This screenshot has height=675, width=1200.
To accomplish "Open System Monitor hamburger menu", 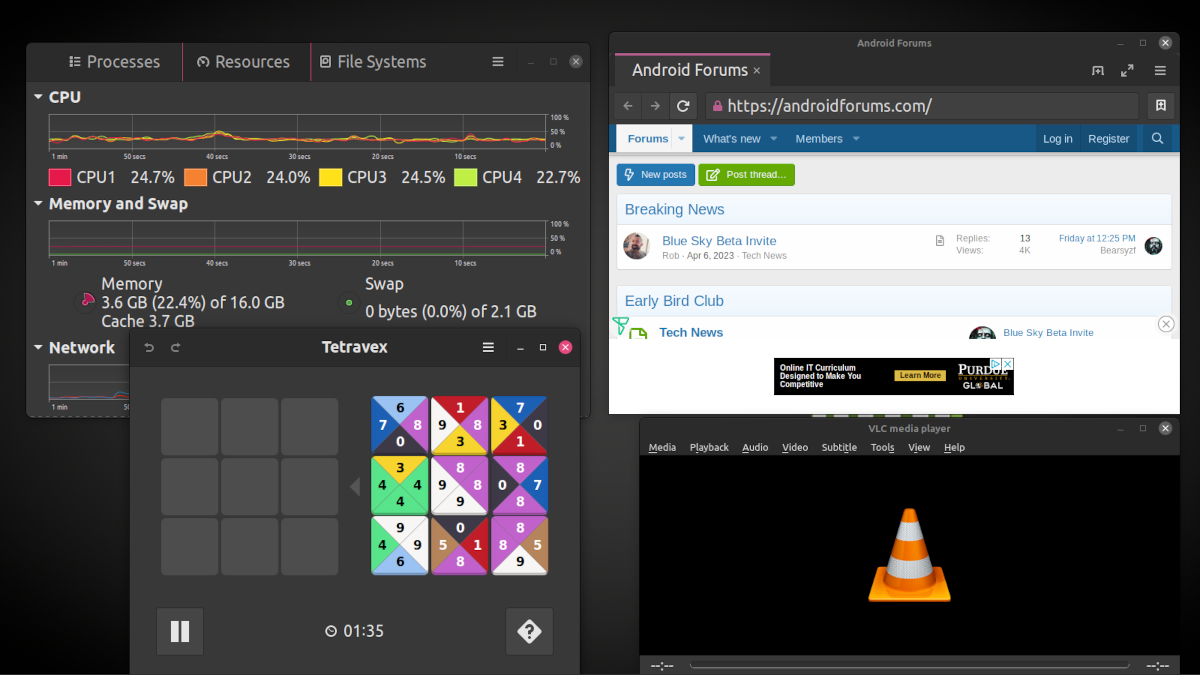I will (498, 62).
